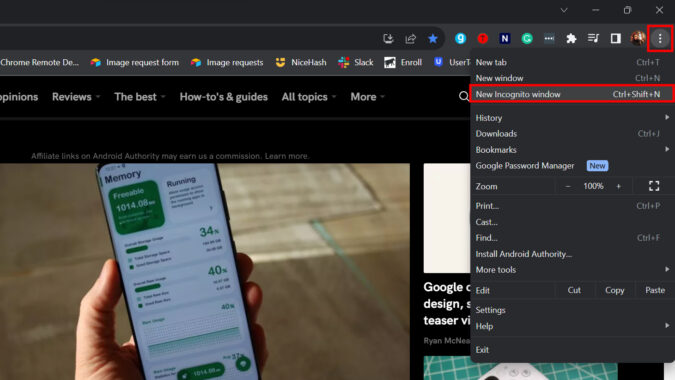Open the phone memory article image

205,271
